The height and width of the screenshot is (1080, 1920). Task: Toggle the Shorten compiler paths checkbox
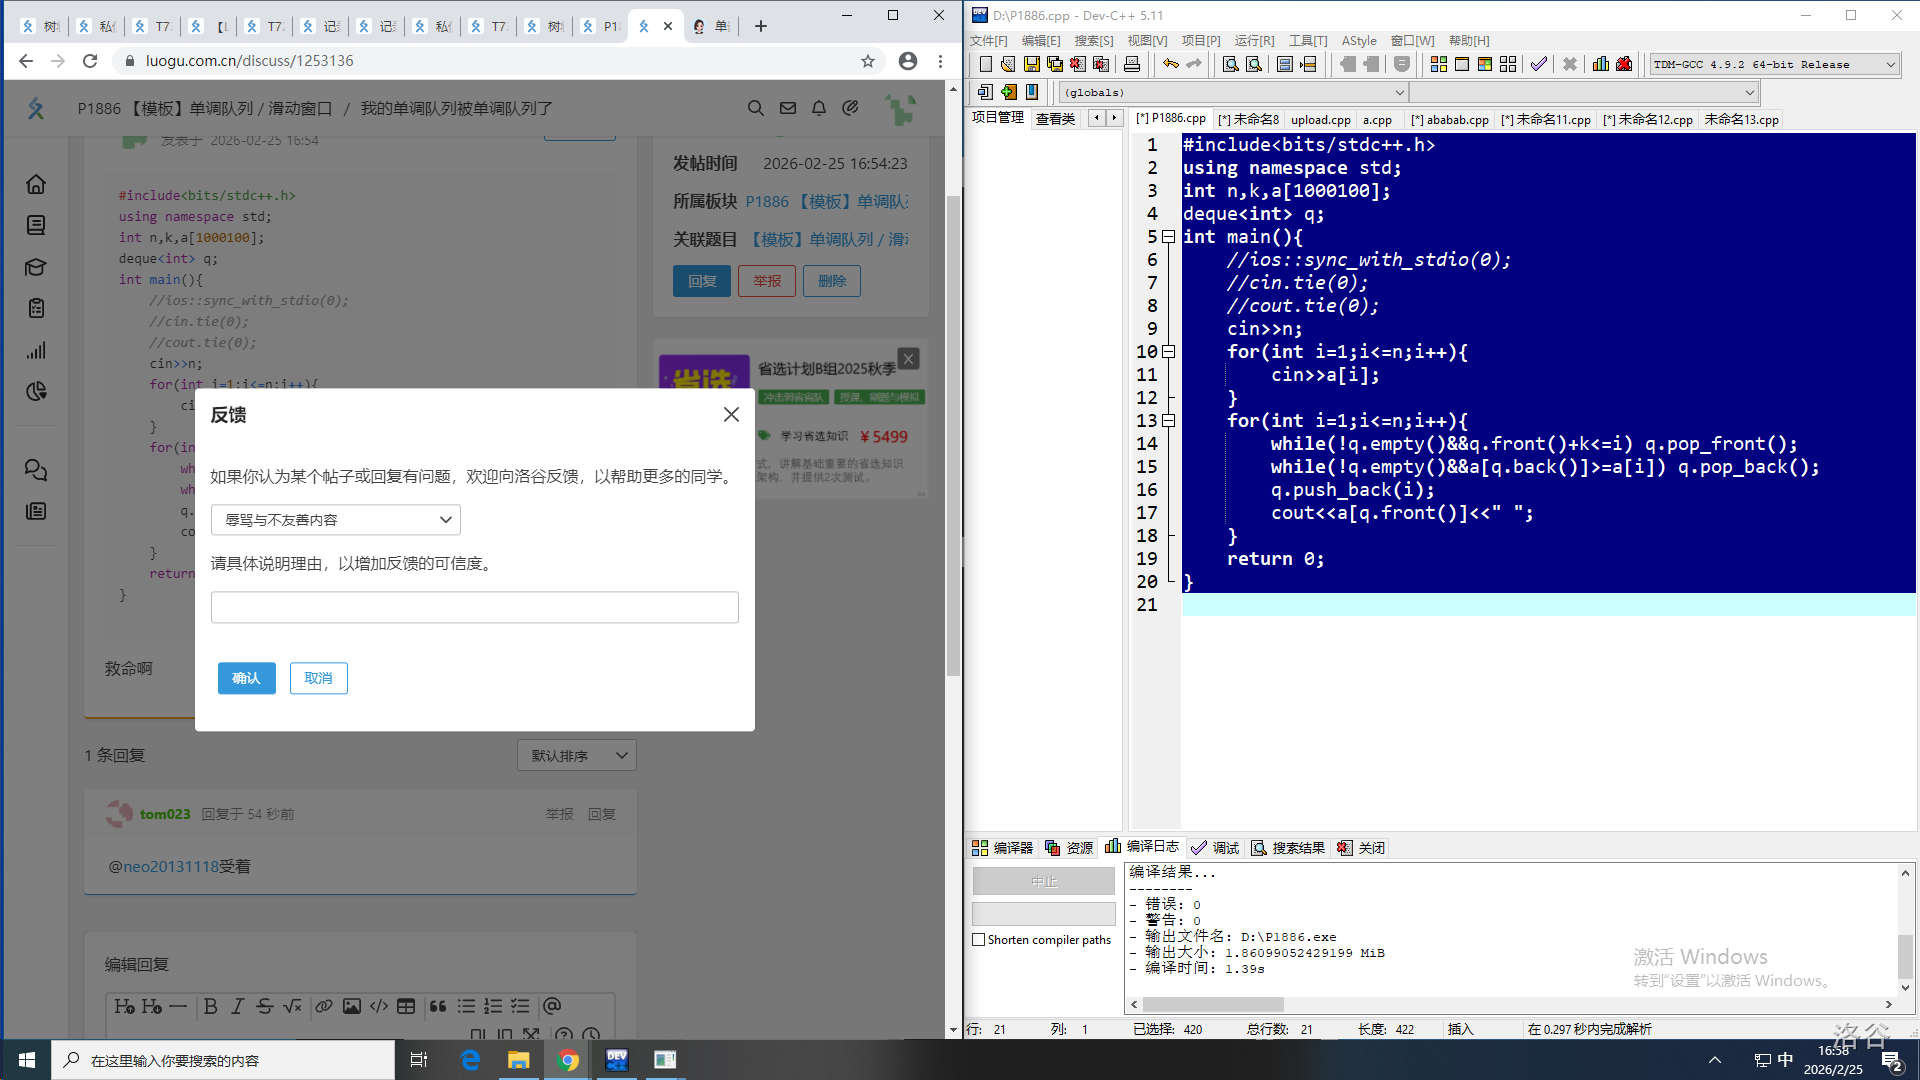pos(979,940)
